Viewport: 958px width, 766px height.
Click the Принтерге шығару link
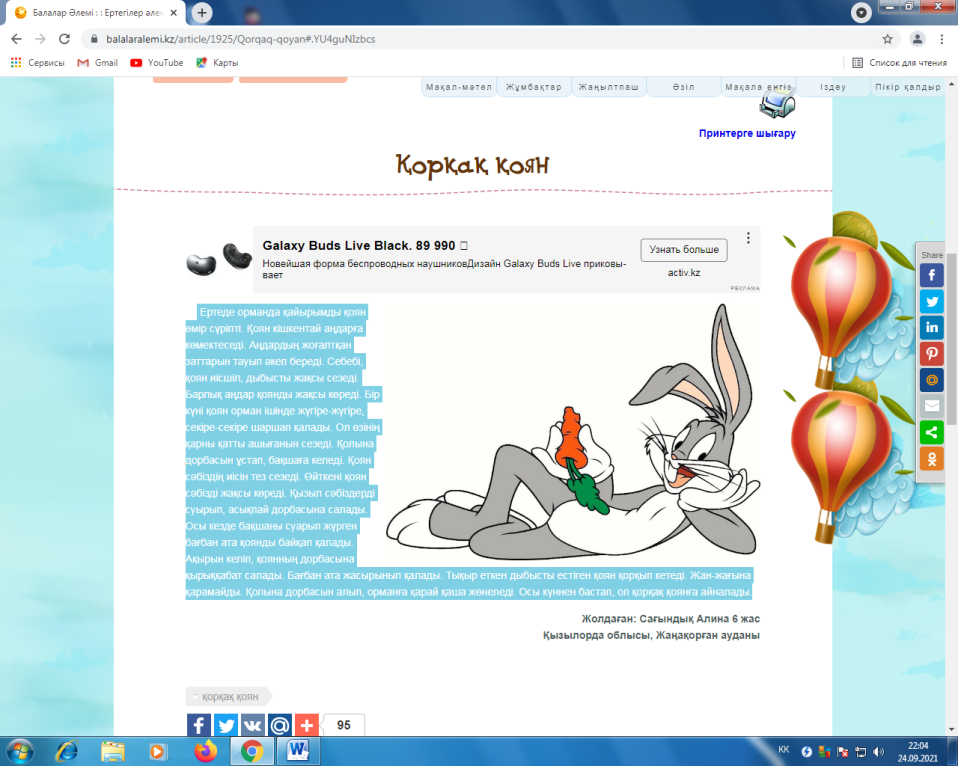coord(747,133)
